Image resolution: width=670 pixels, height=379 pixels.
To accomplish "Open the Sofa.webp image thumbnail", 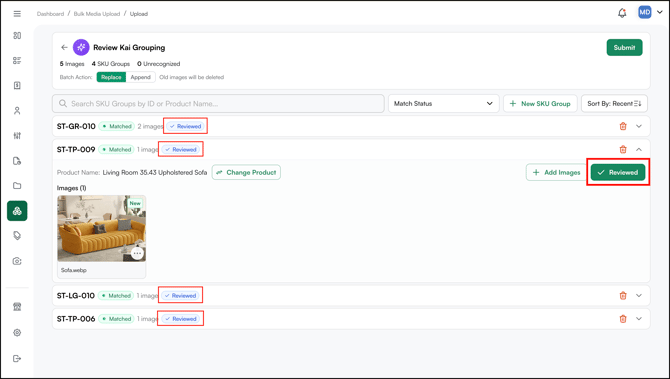I will click(102, 229).
